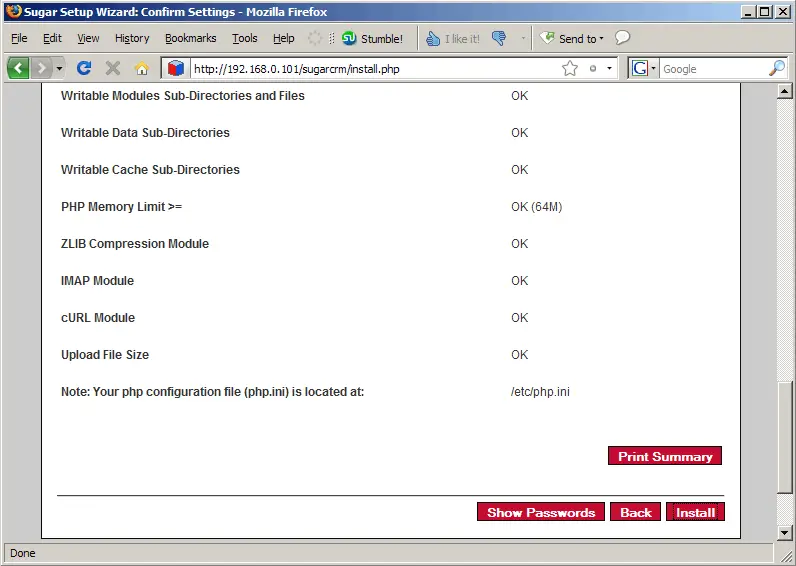Open the address bar history dropdown
796x566 pixels.
click(609, 68)
